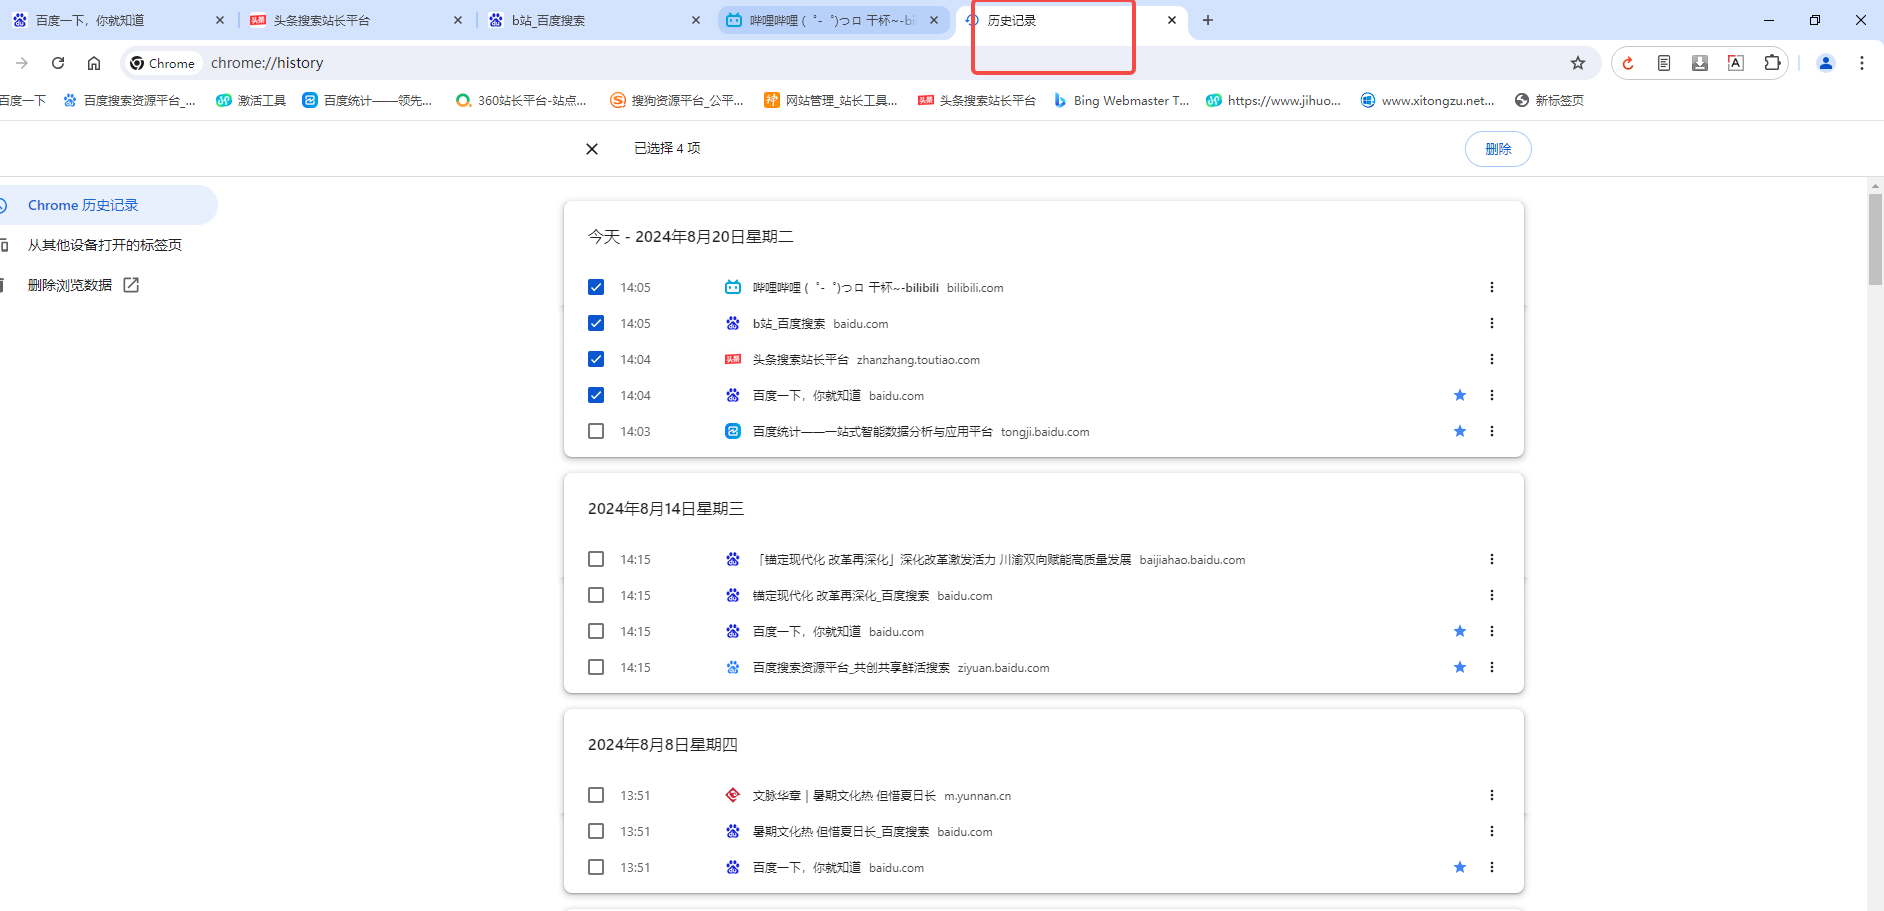1884x911 pixels.
Task: Click the star on 13:51 百度一下 row
Action: pyautogui.click(x=1460, y=867)
